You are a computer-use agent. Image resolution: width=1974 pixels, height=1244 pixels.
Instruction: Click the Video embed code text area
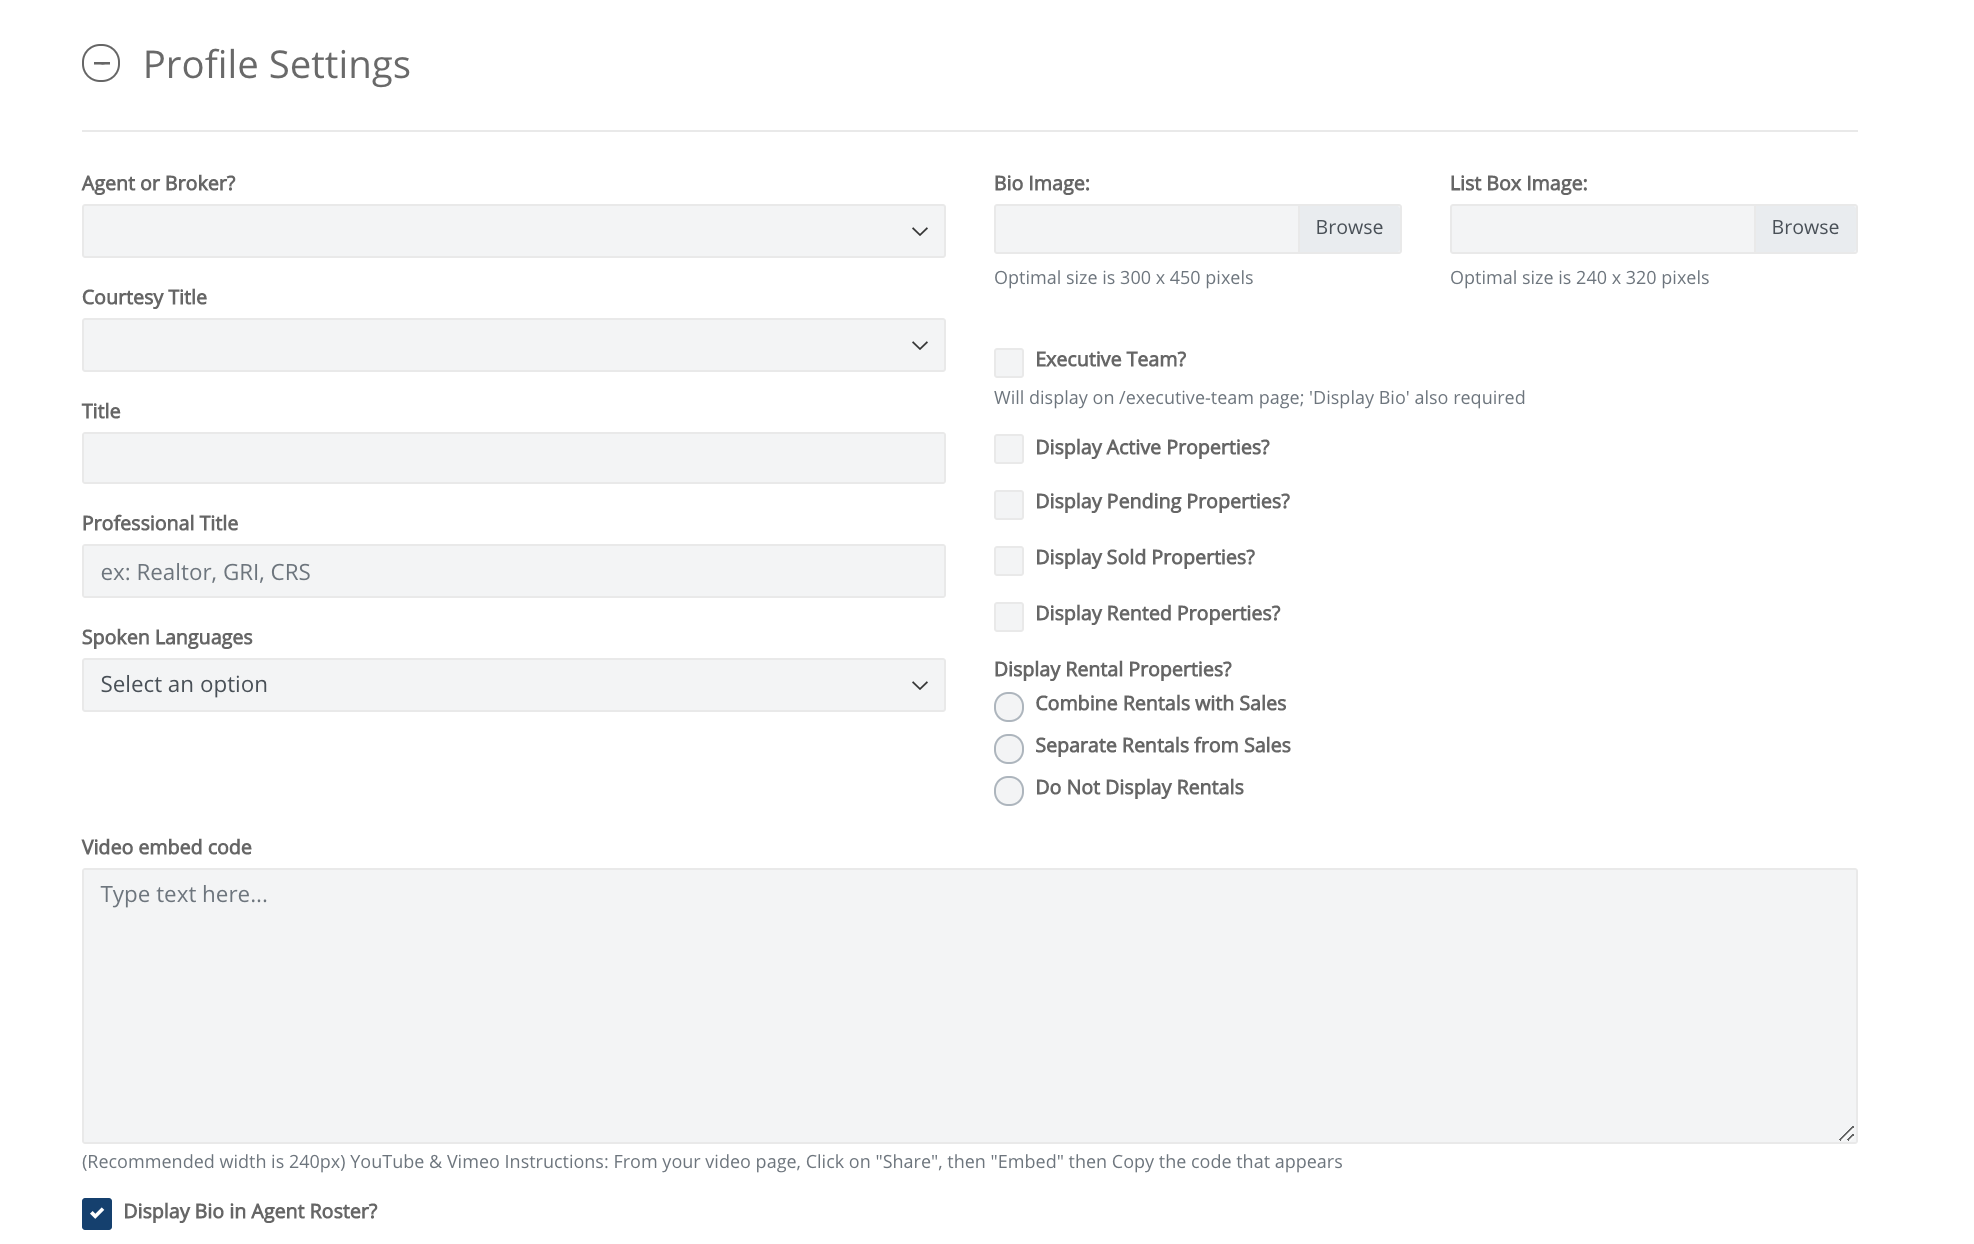click(x=970, y=1005)
